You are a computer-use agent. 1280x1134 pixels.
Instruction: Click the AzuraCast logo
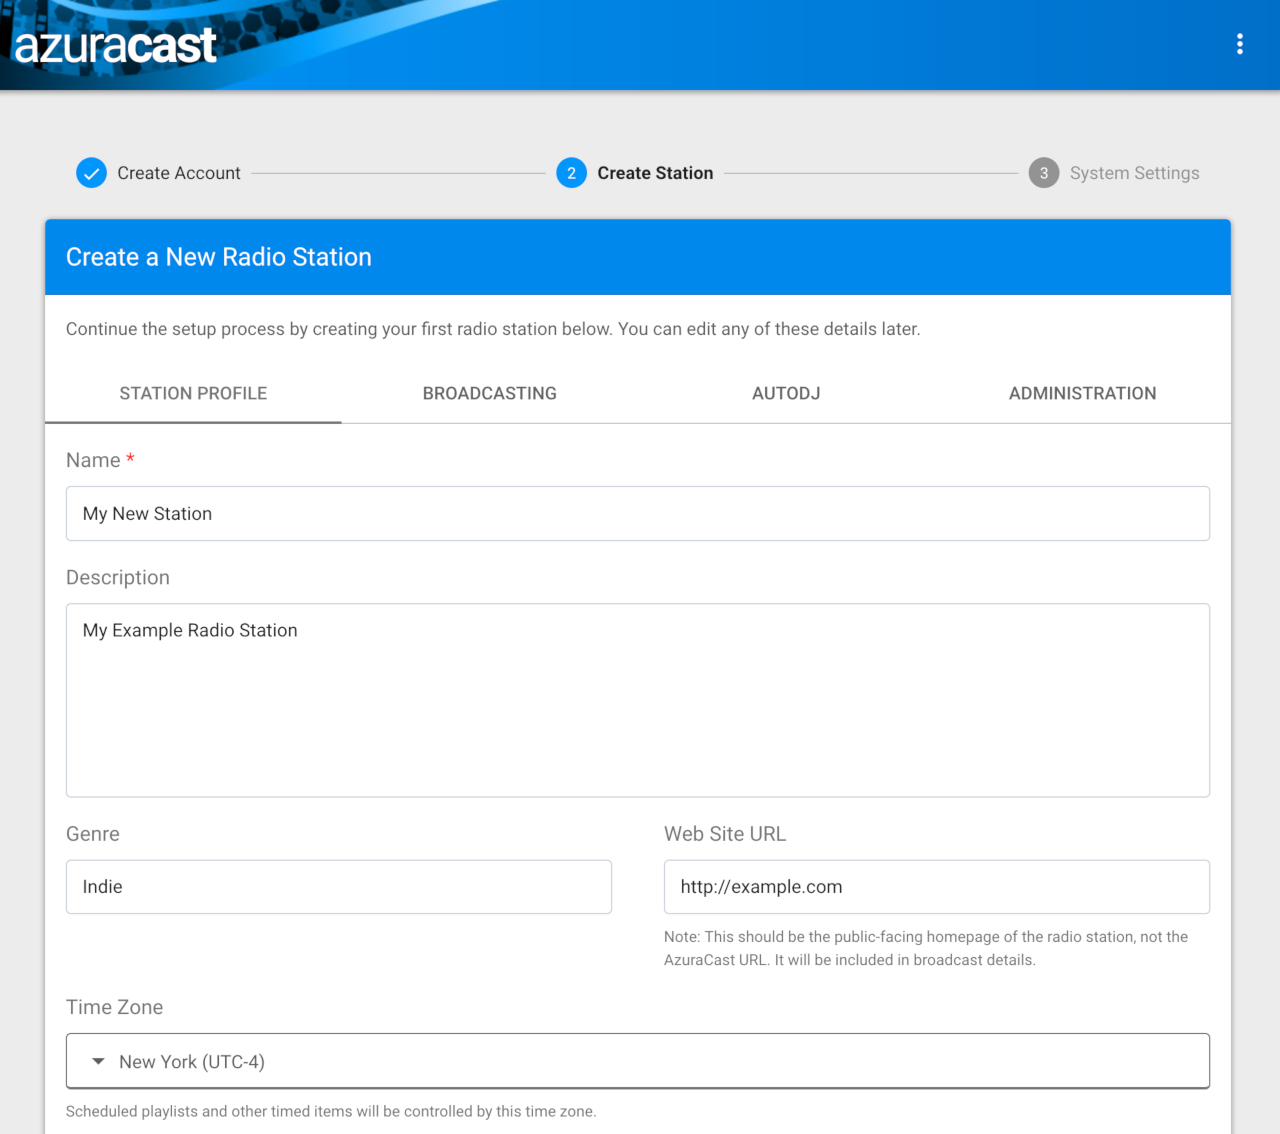pos(115,45)
